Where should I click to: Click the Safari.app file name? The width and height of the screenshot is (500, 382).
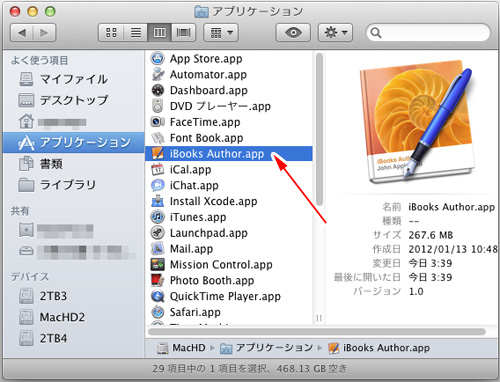tap(195, 312)
